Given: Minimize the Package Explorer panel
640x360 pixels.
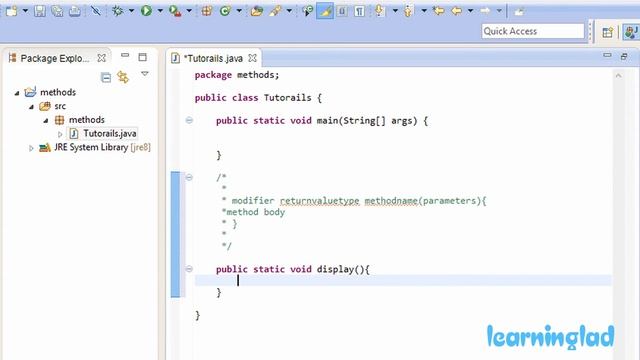Looking at the screenshot, I should coord(125,55).
